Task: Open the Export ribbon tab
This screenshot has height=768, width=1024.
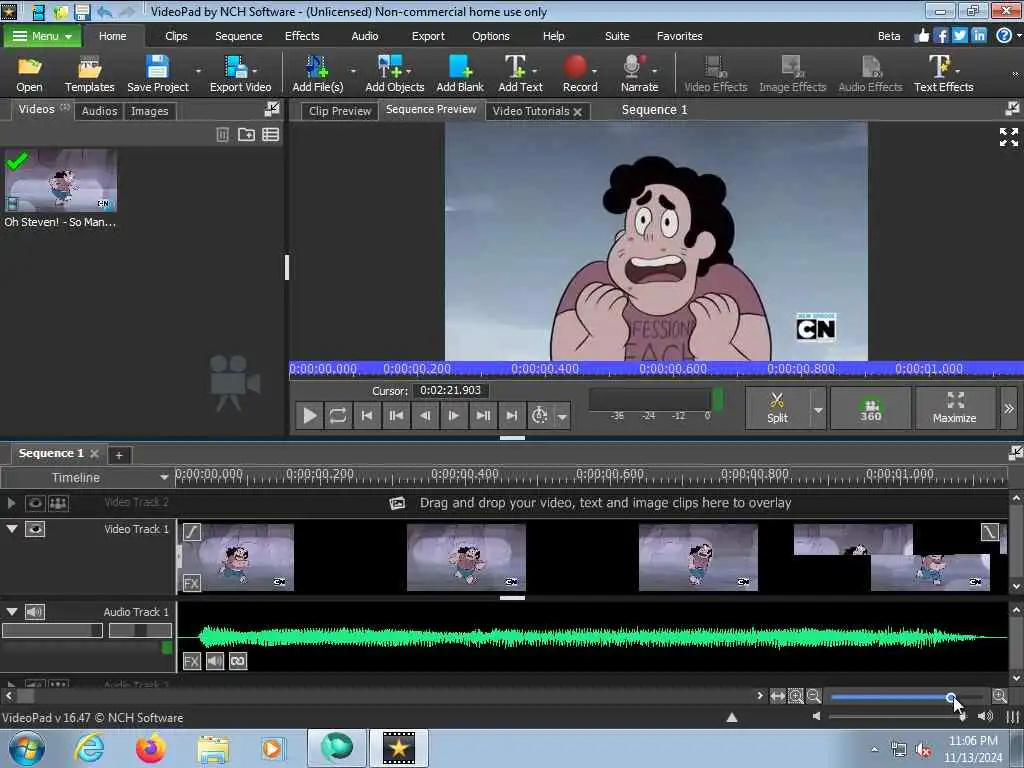Action: coord(428,36)
